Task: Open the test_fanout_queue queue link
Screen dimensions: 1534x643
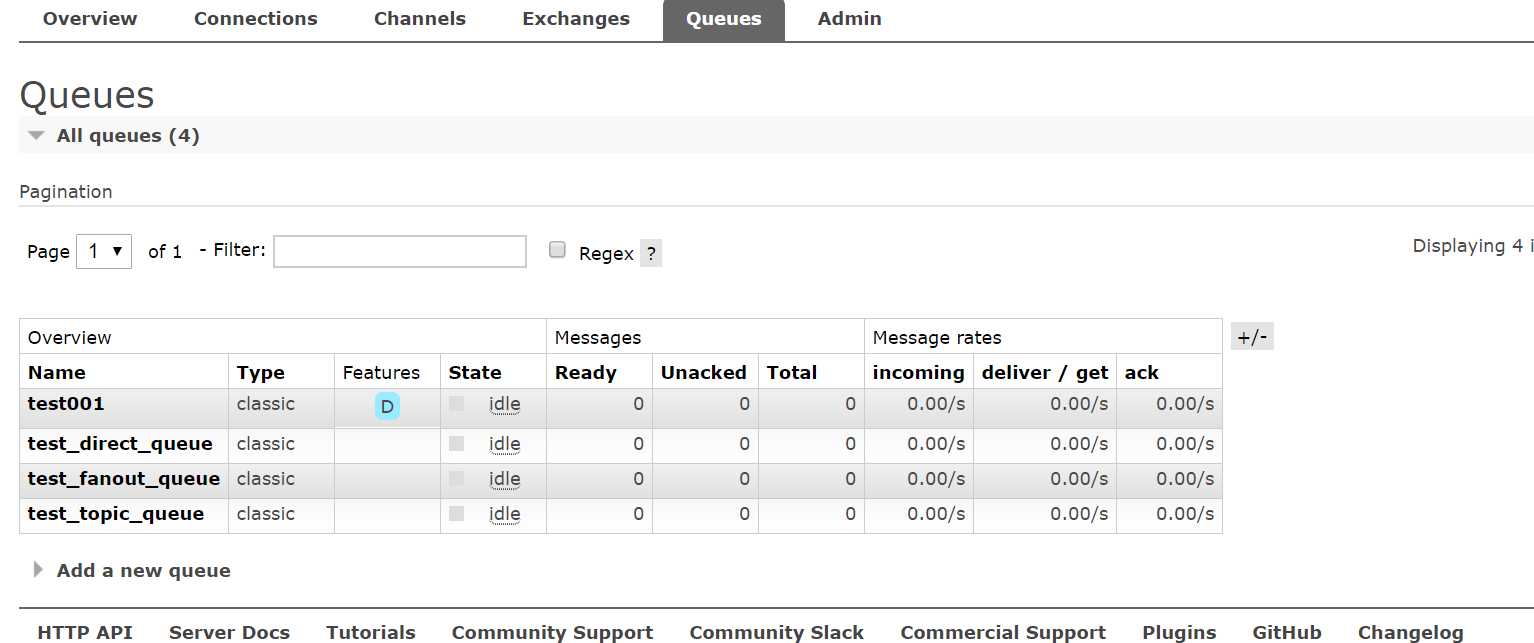Action: coord(124,479)
